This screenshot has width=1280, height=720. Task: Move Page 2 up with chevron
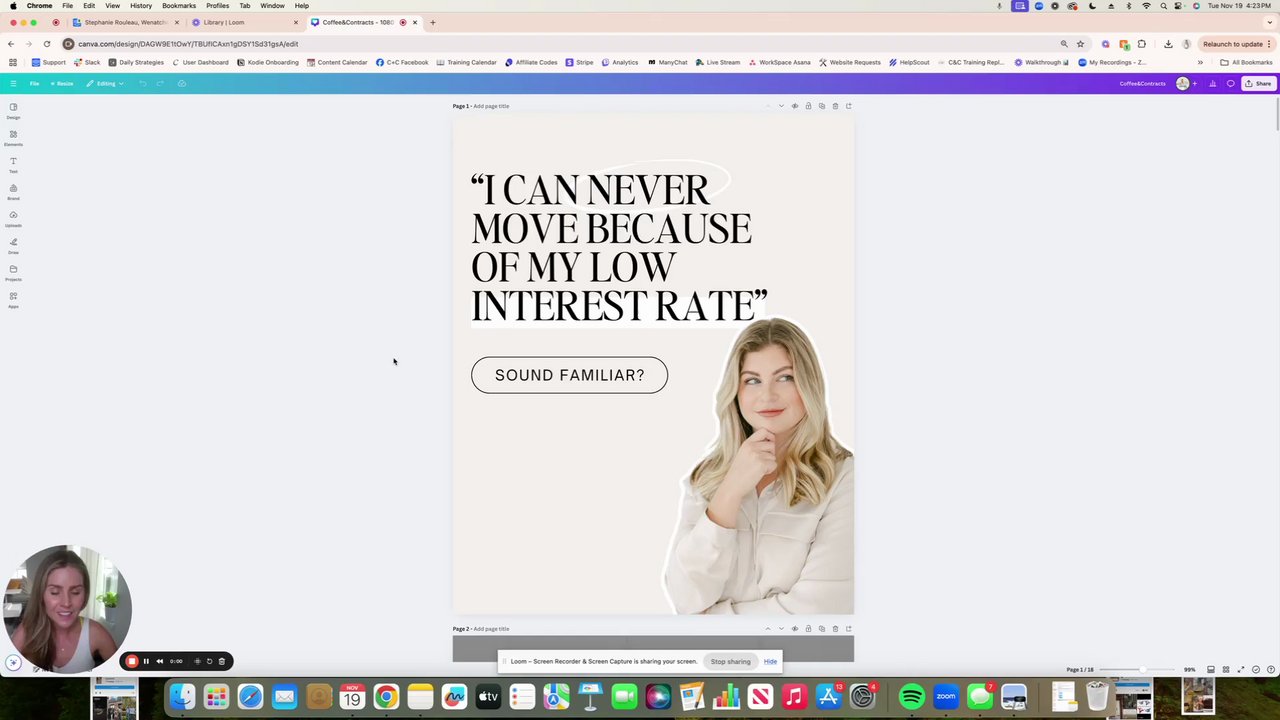768,629
